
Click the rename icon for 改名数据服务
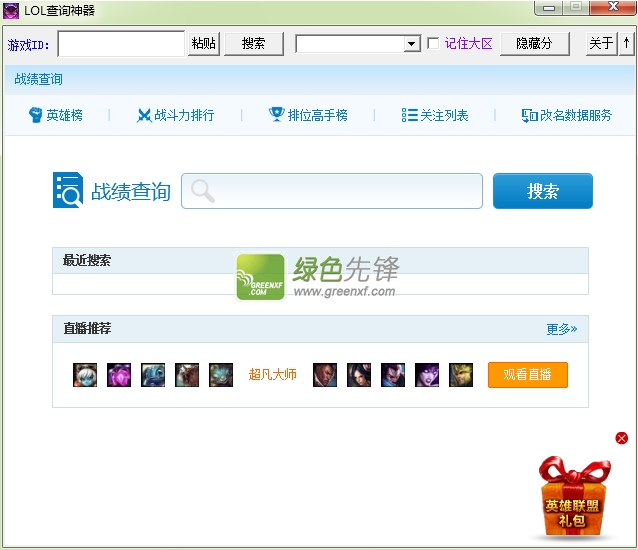coord(529,116)
